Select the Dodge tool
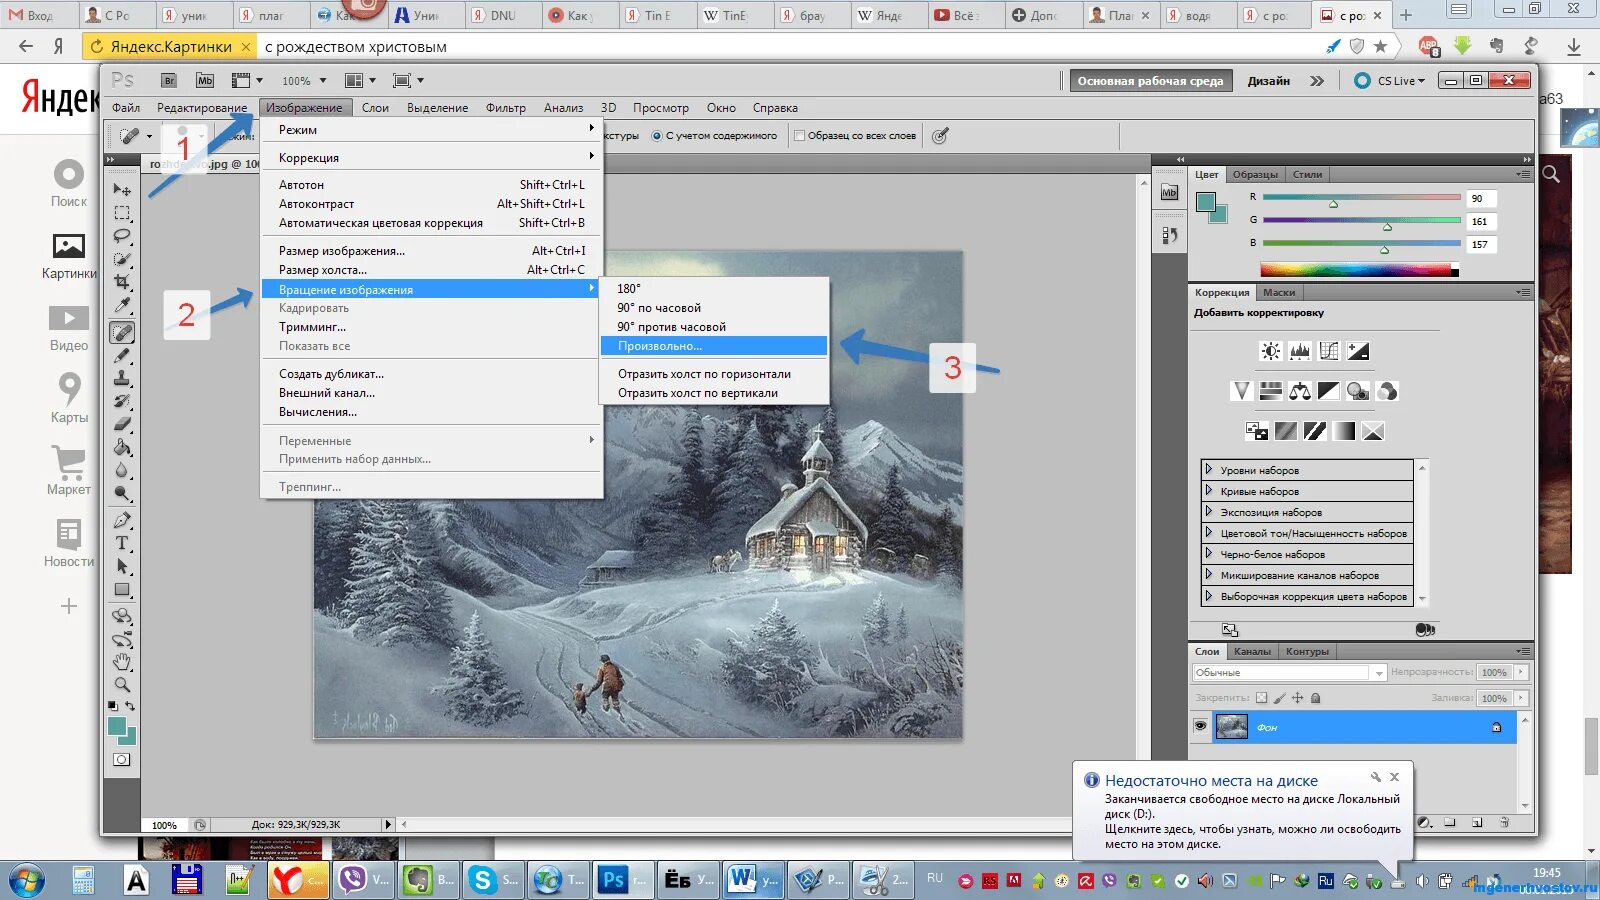 pyautogui.click(x=122, y=493)
